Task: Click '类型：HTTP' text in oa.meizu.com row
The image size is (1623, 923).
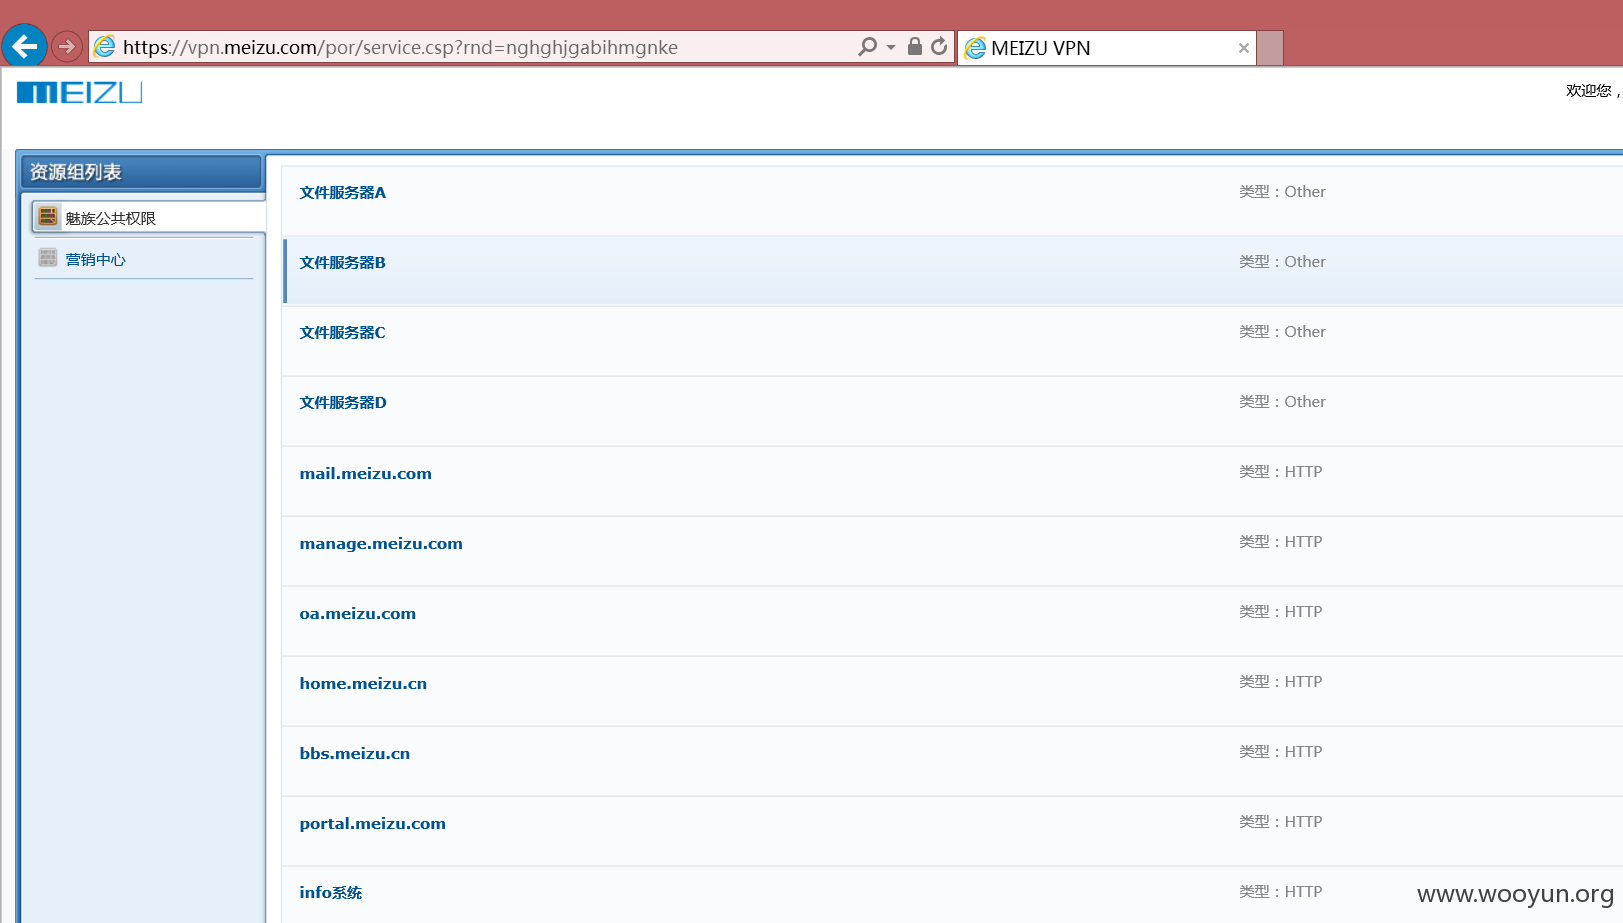Action: click(x=1280, y=611)
